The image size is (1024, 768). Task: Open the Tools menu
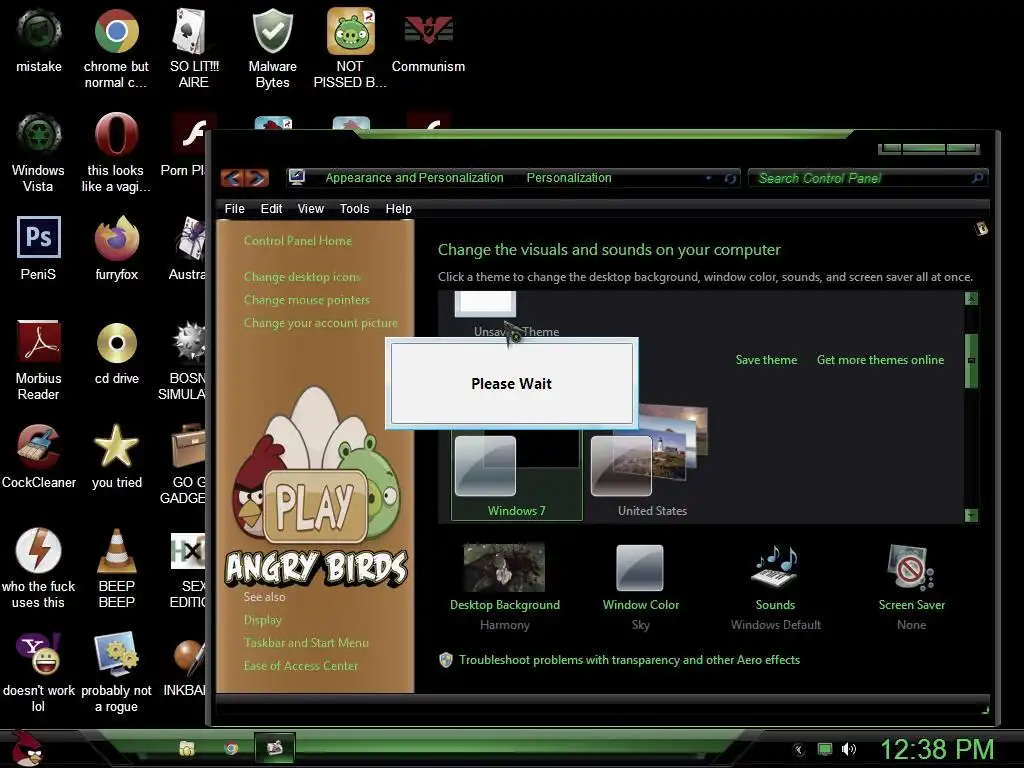pos(354,208)
